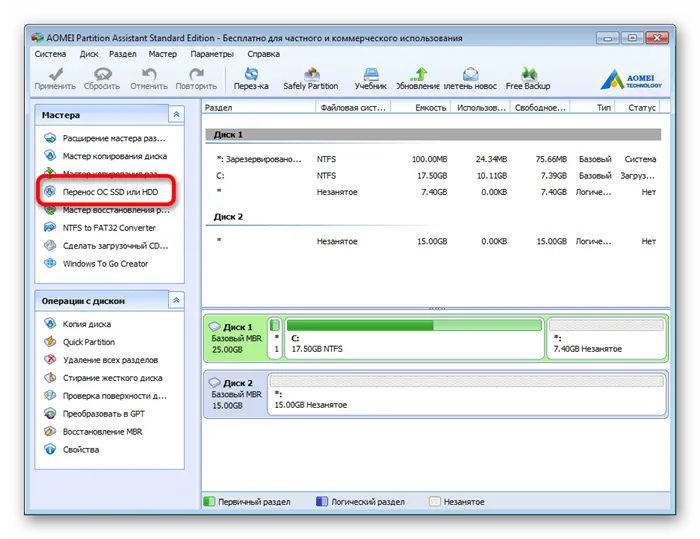Select Диск 1 Базовый MBR 25.00GB label

click(236, 338)
